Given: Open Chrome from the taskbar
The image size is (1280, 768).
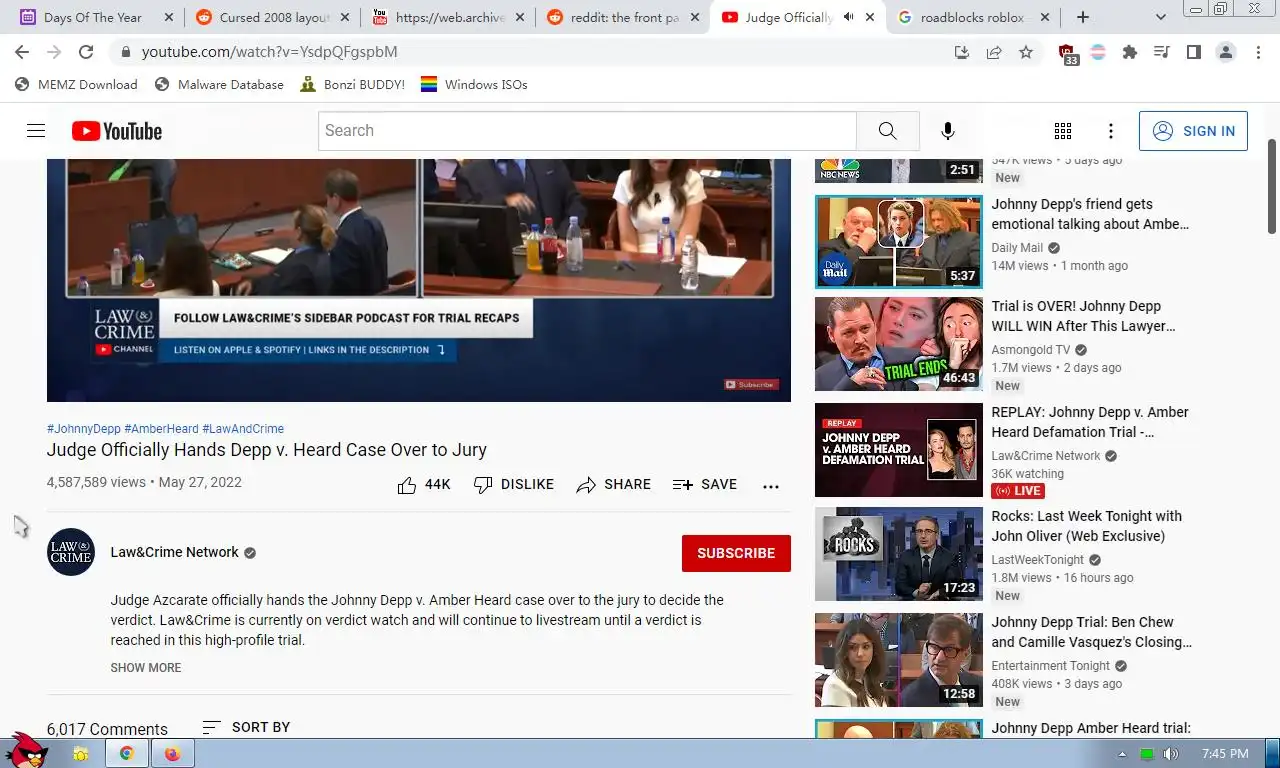Looking at the screenshot, I should pyautogui.click(x=127, y=754).
